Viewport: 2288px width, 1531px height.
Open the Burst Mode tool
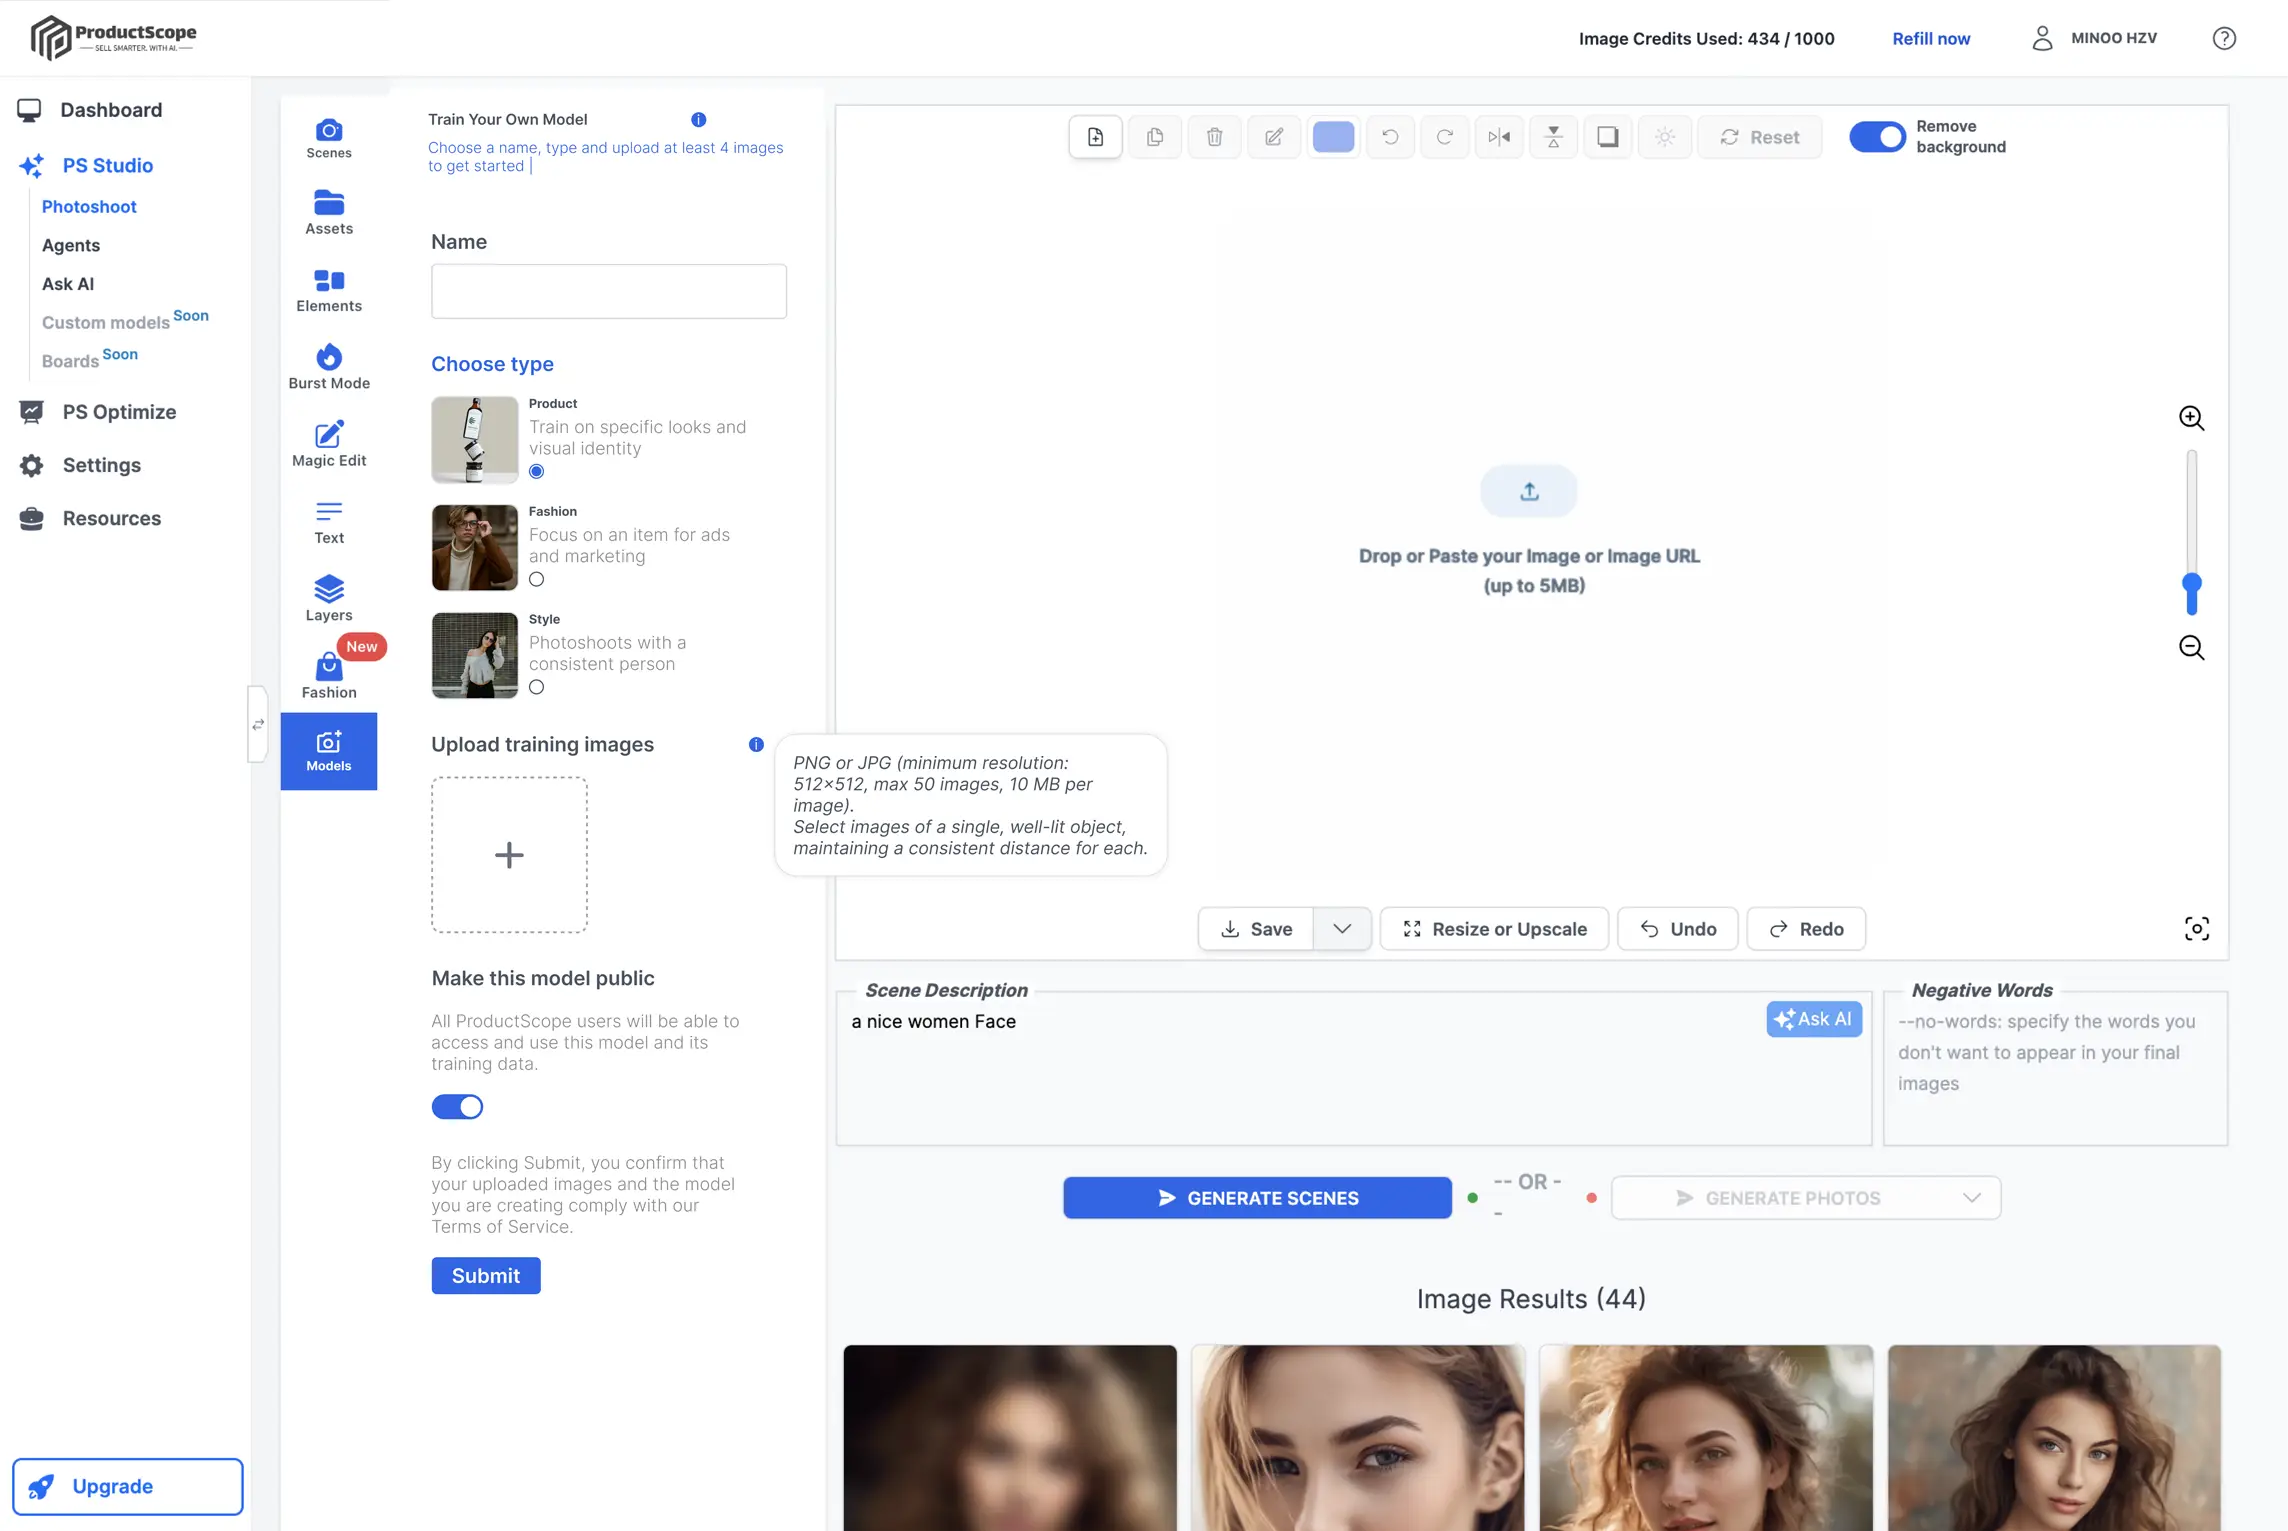tap(328, 366)
